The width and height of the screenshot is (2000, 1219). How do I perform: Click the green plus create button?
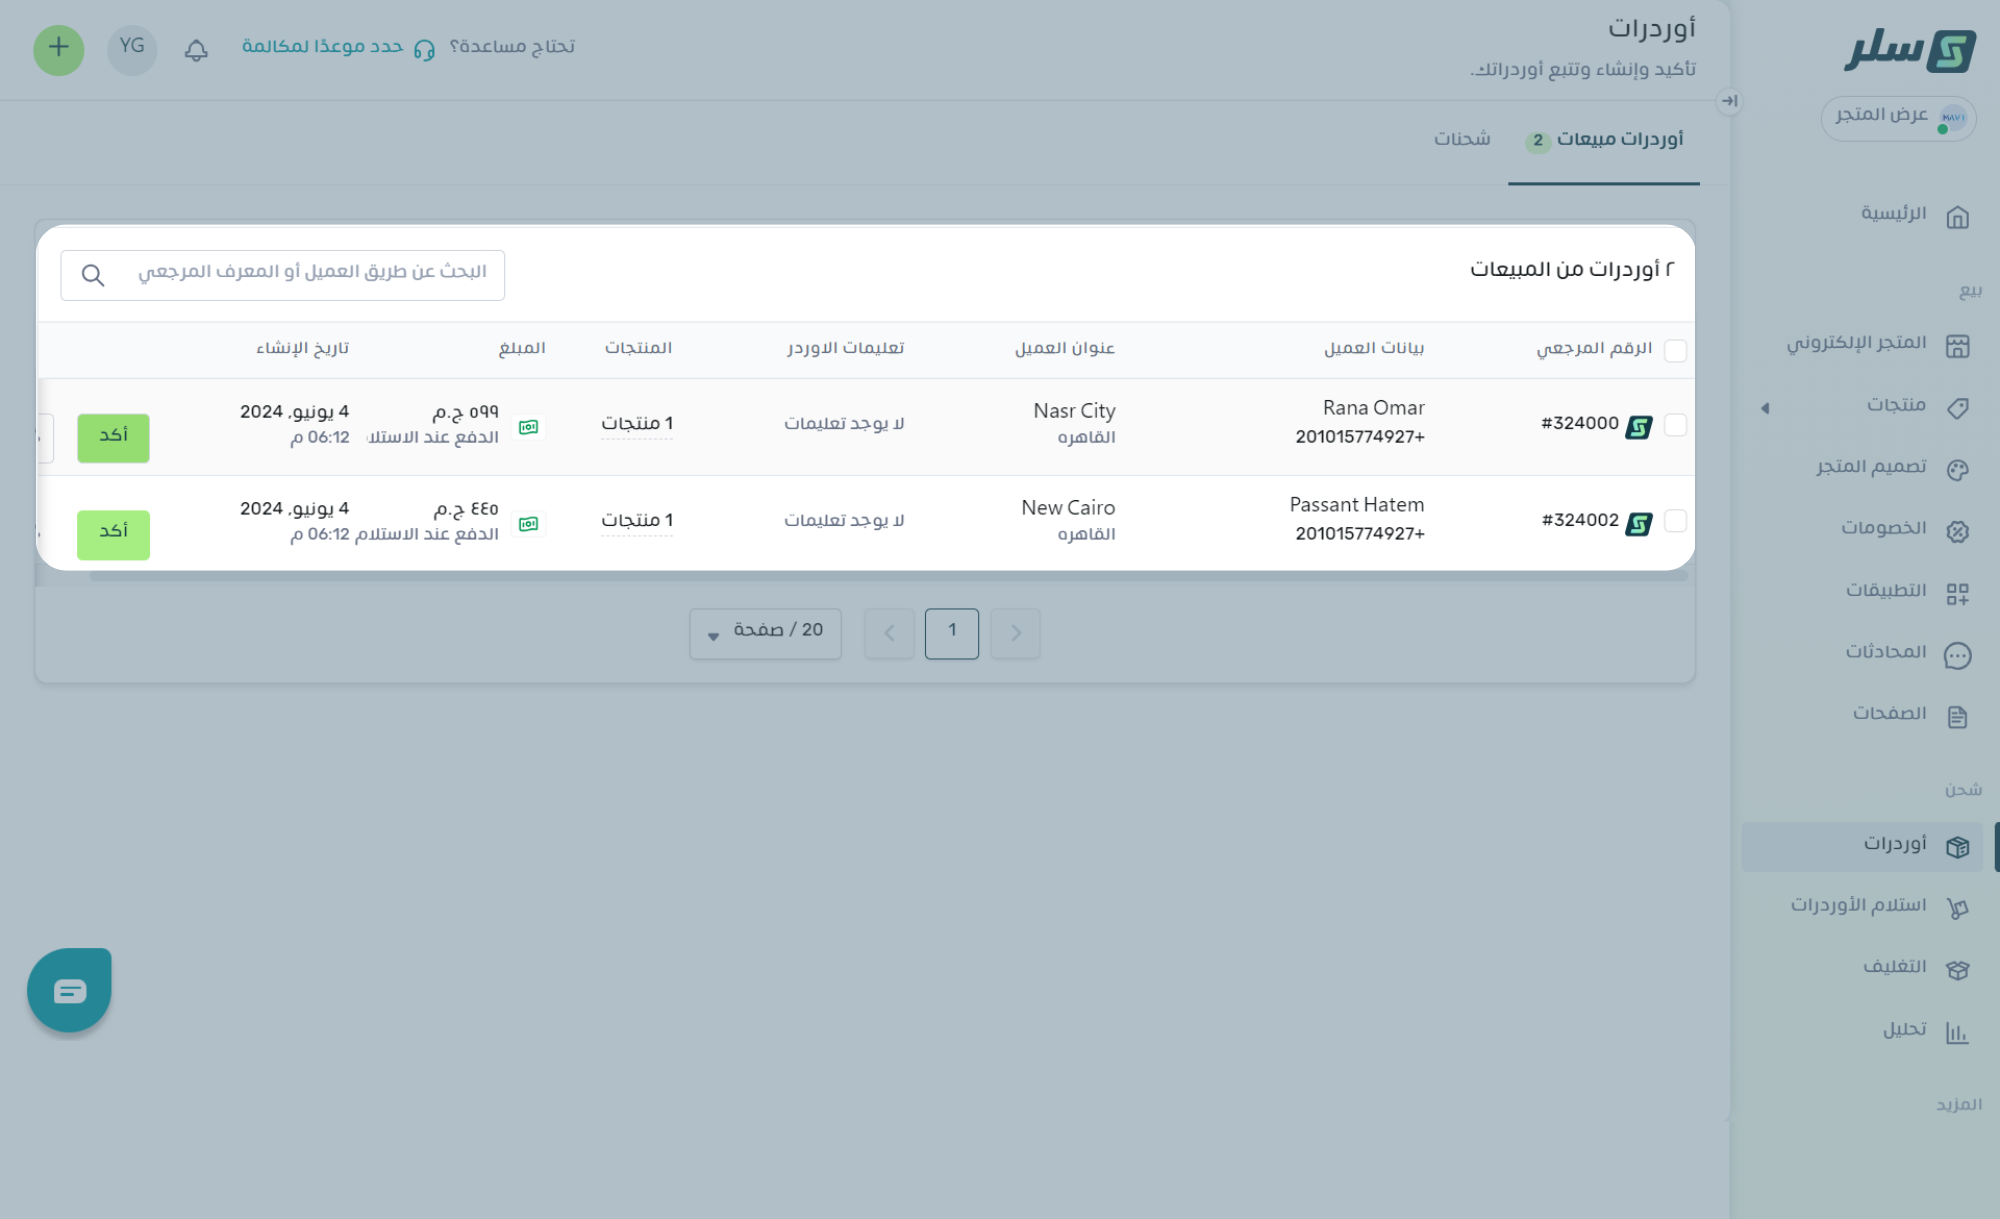tap(59, 49)
